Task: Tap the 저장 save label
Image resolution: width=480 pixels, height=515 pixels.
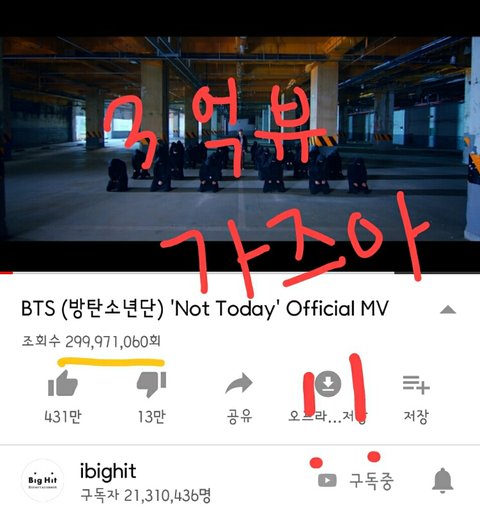Action: pyautogui.click(x=416, y=416)
